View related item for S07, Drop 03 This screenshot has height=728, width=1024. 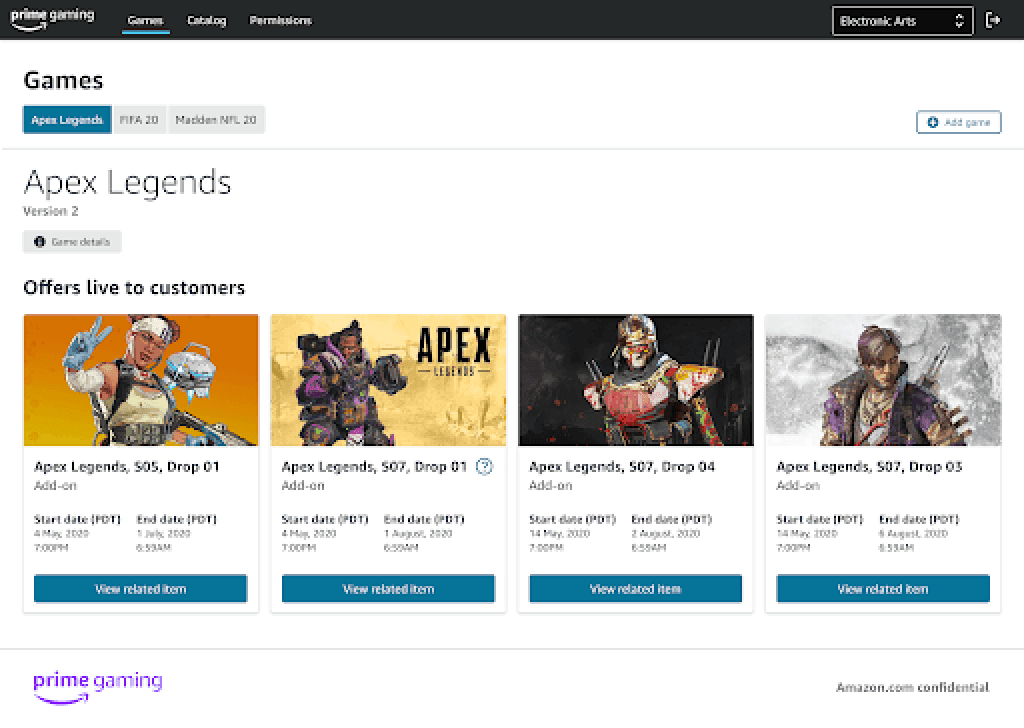coord(883,588)
